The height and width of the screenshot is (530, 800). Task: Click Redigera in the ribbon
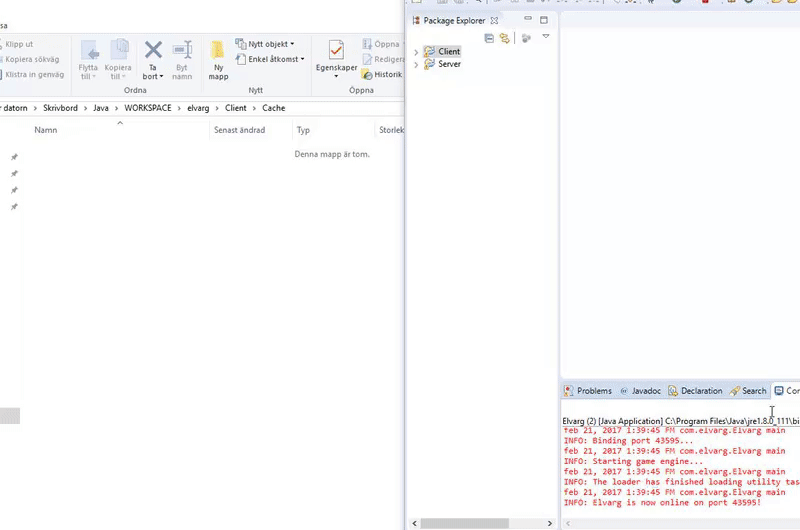[x=383, y=59]
